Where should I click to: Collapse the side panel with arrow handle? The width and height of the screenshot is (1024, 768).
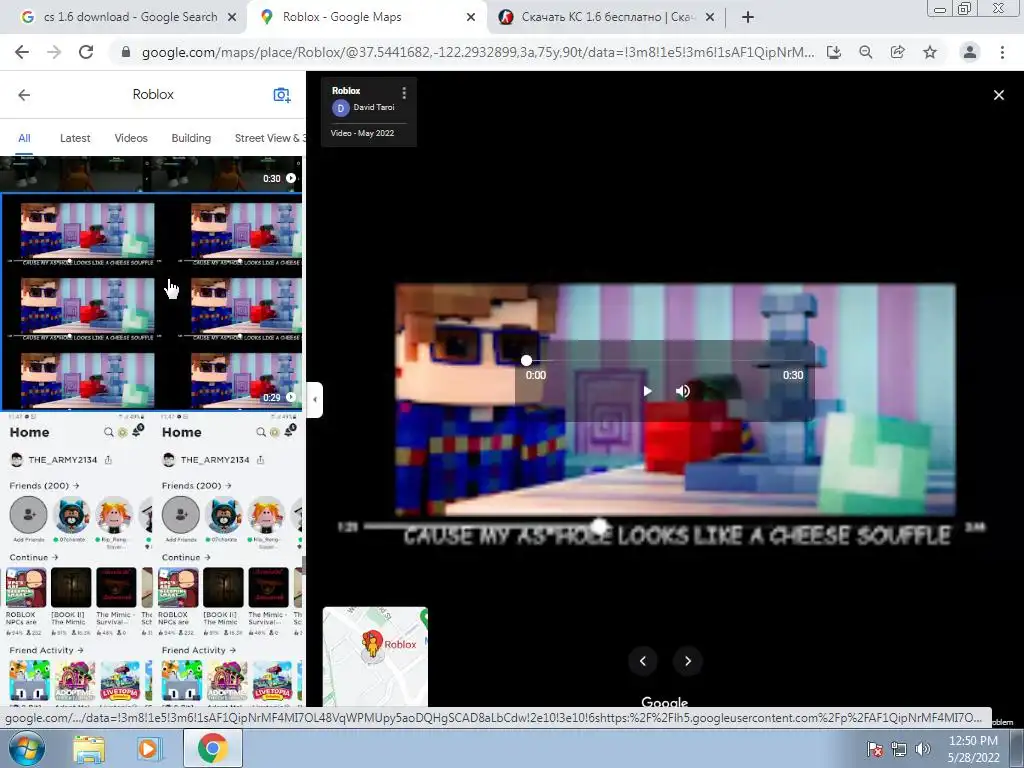coord(315,399)
